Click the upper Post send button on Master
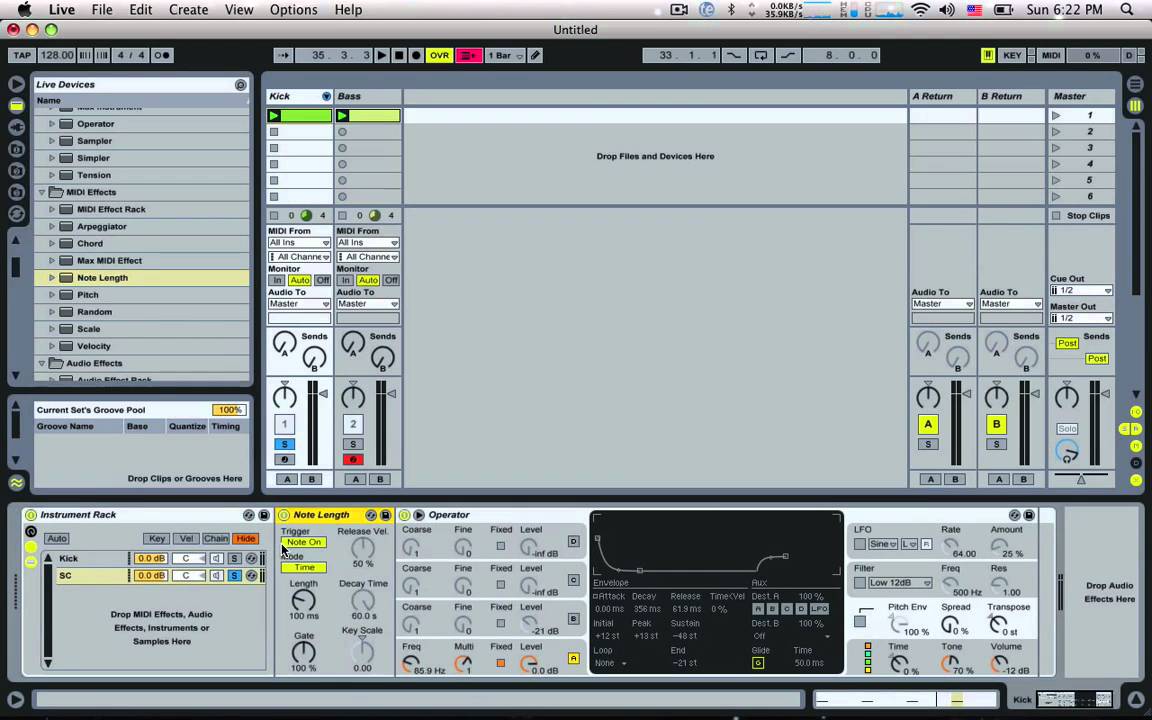 pos(1067,343)
